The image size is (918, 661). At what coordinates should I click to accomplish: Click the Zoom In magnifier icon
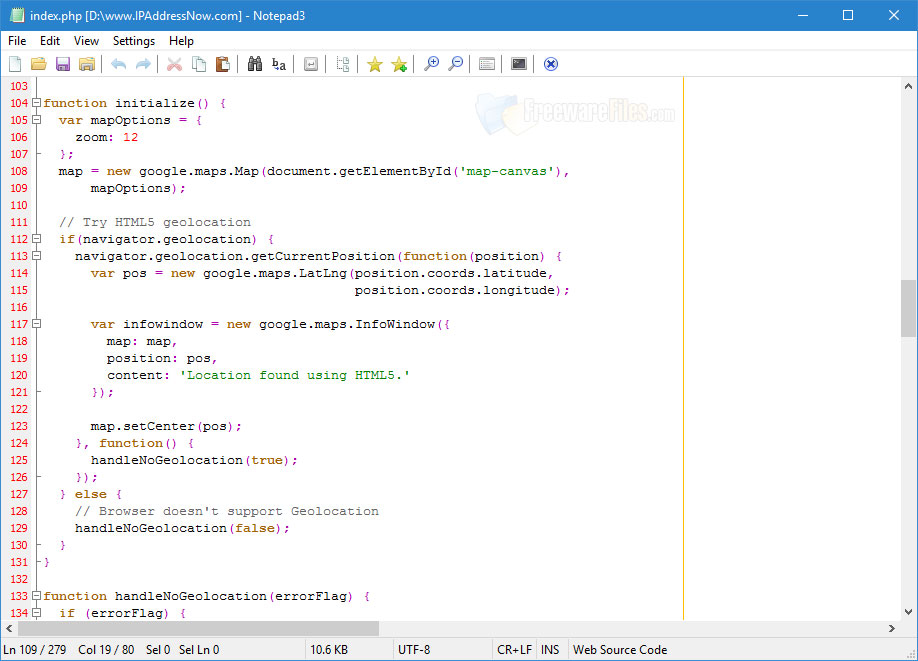click(431, 64)
